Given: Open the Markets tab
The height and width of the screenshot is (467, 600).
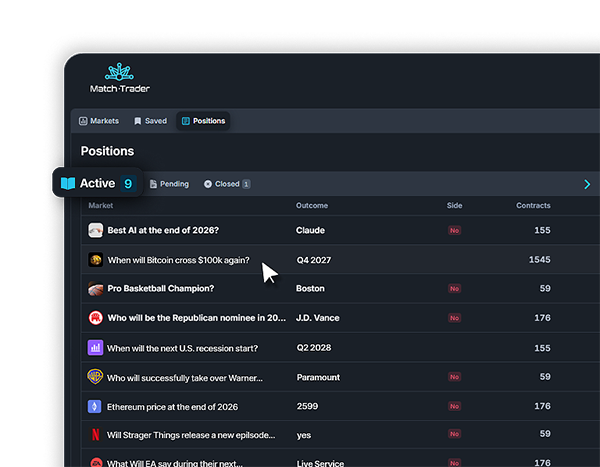Looking at the screenshot, I should tap(99, 121).
